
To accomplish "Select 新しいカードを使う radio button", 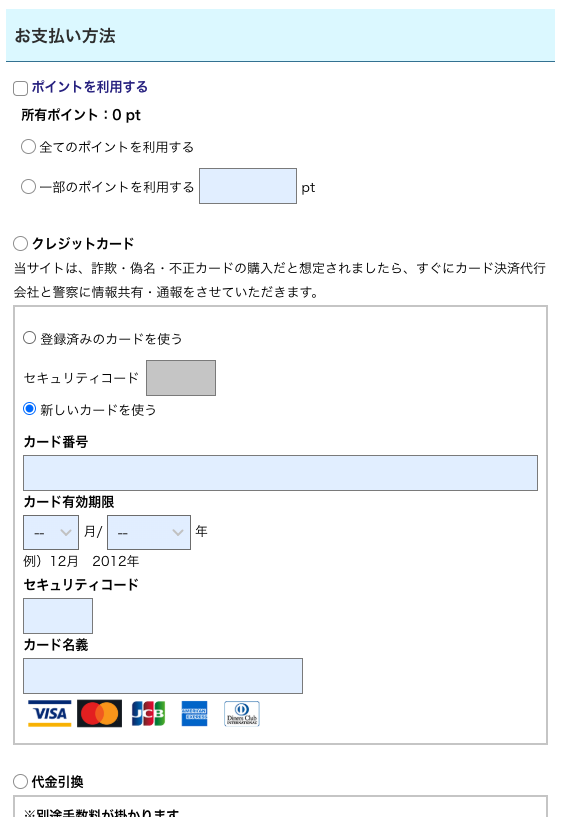I will [30, 409].
